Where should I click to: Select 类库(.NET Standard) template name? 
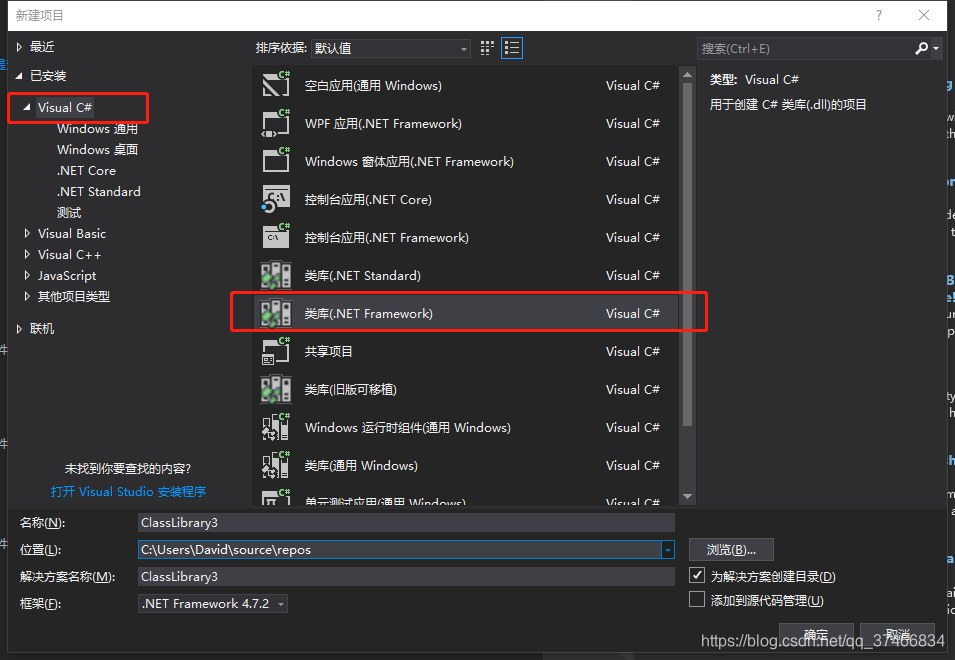pyautogui.click(x=362, y=276)
